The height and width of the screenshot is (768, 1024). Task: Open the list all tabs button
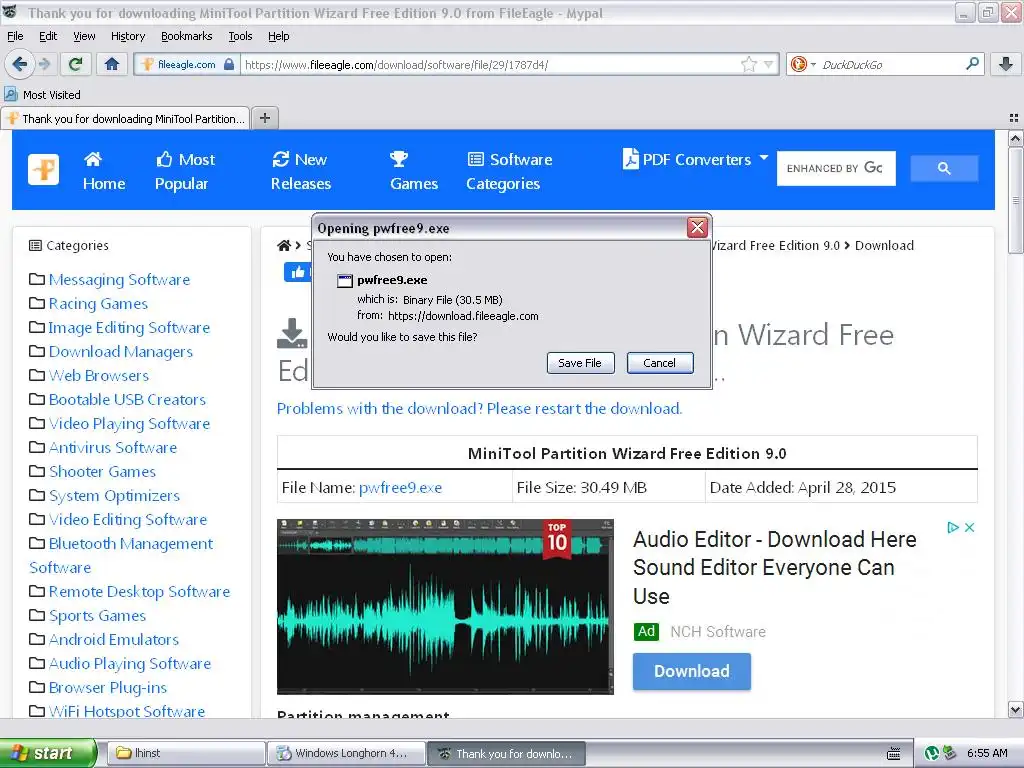(1014, 118)
